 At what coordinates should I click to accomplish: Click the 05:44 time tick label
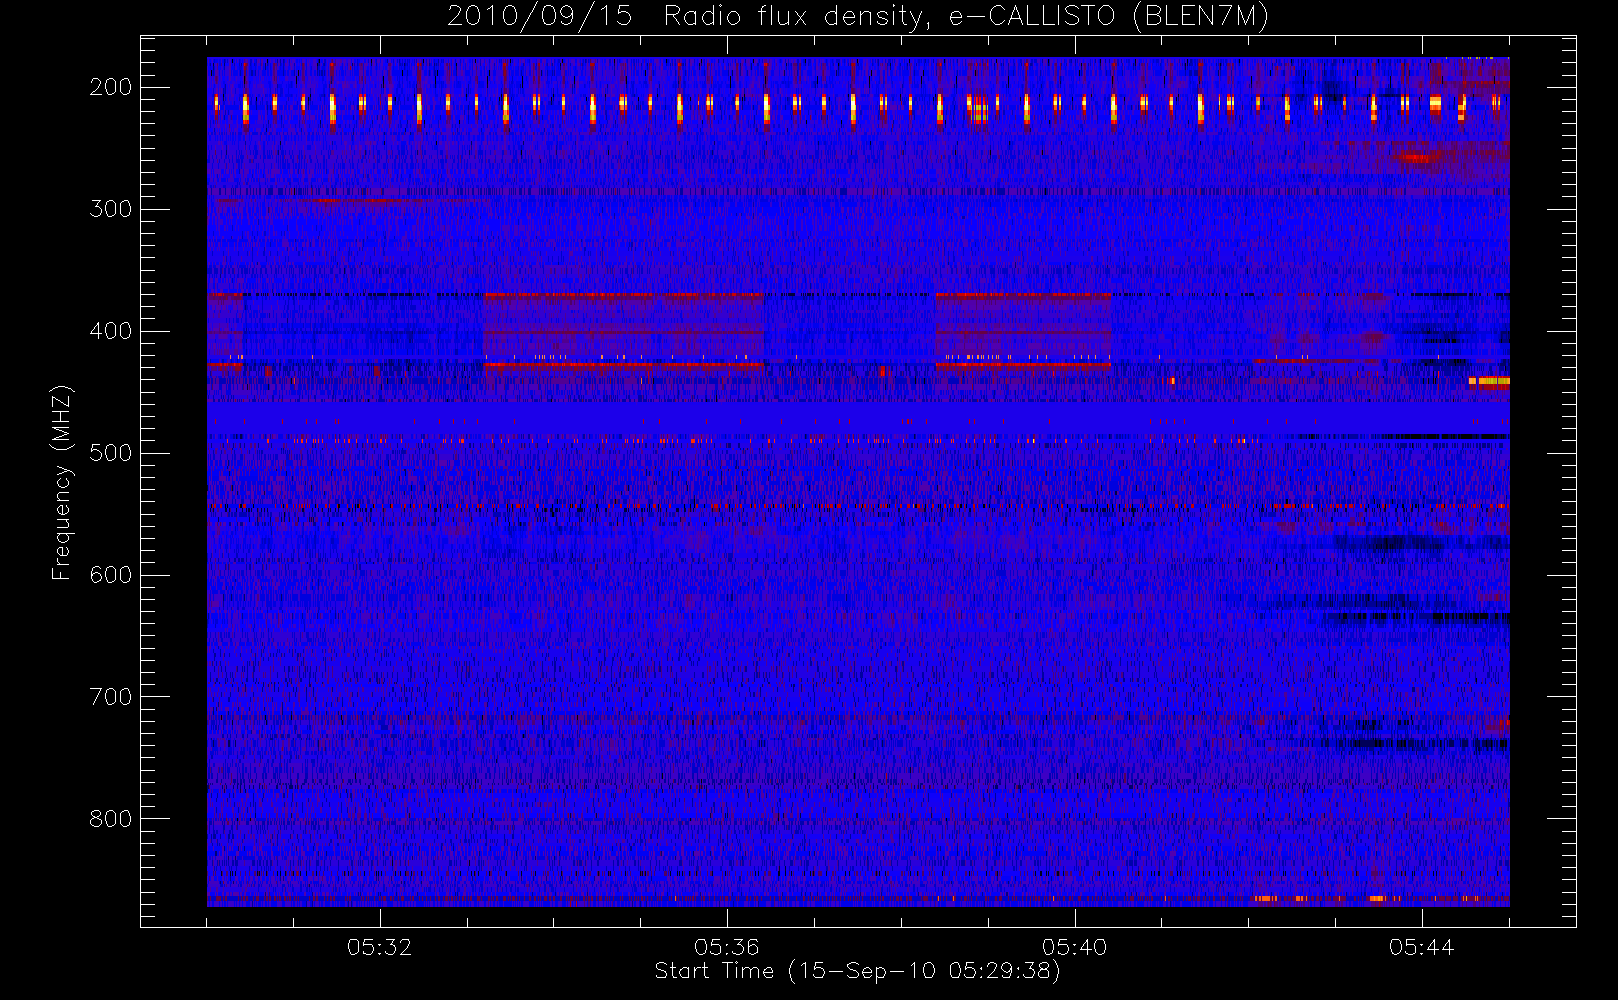point(1421,947)
